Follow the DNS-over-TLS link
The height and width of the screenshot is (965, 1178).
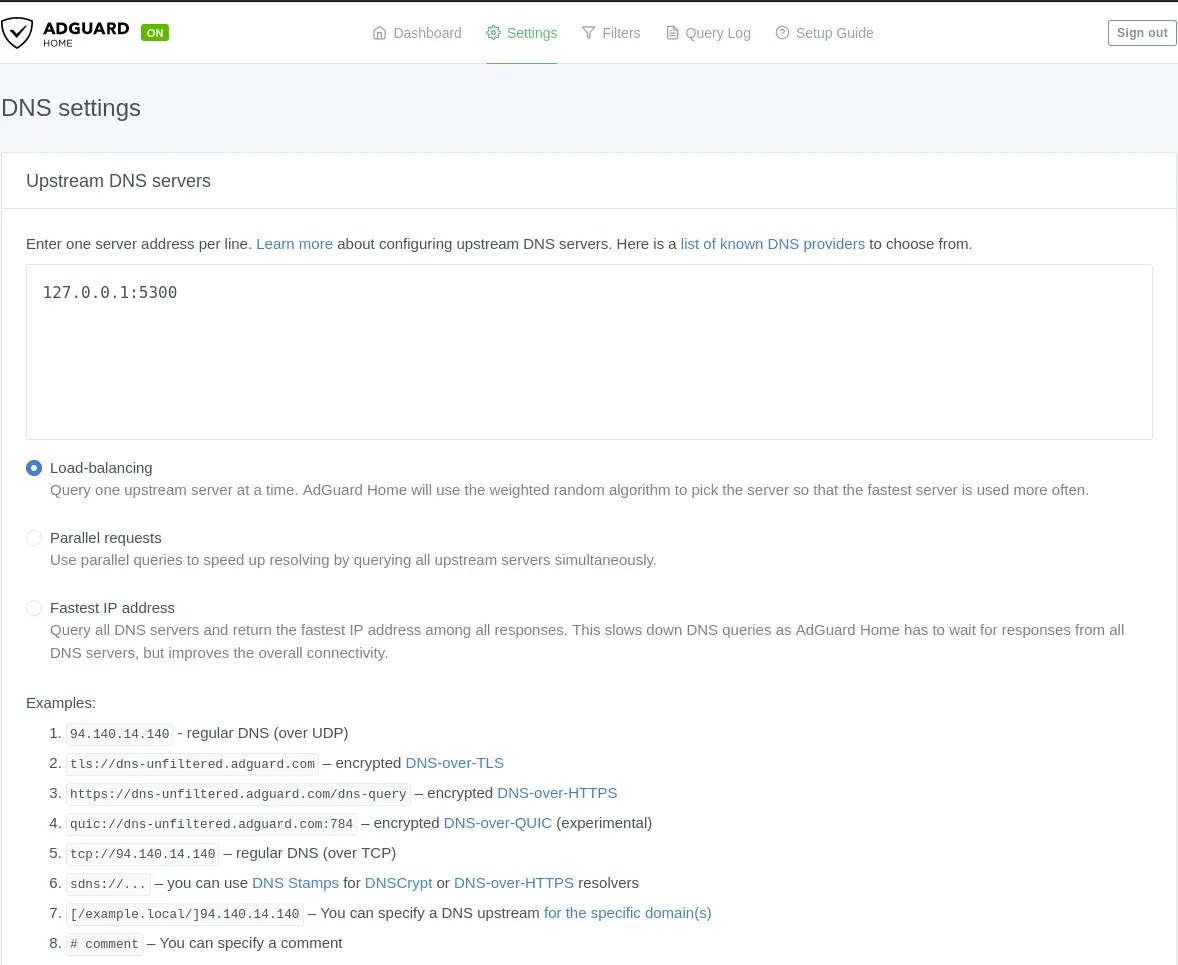click(454, 763)
